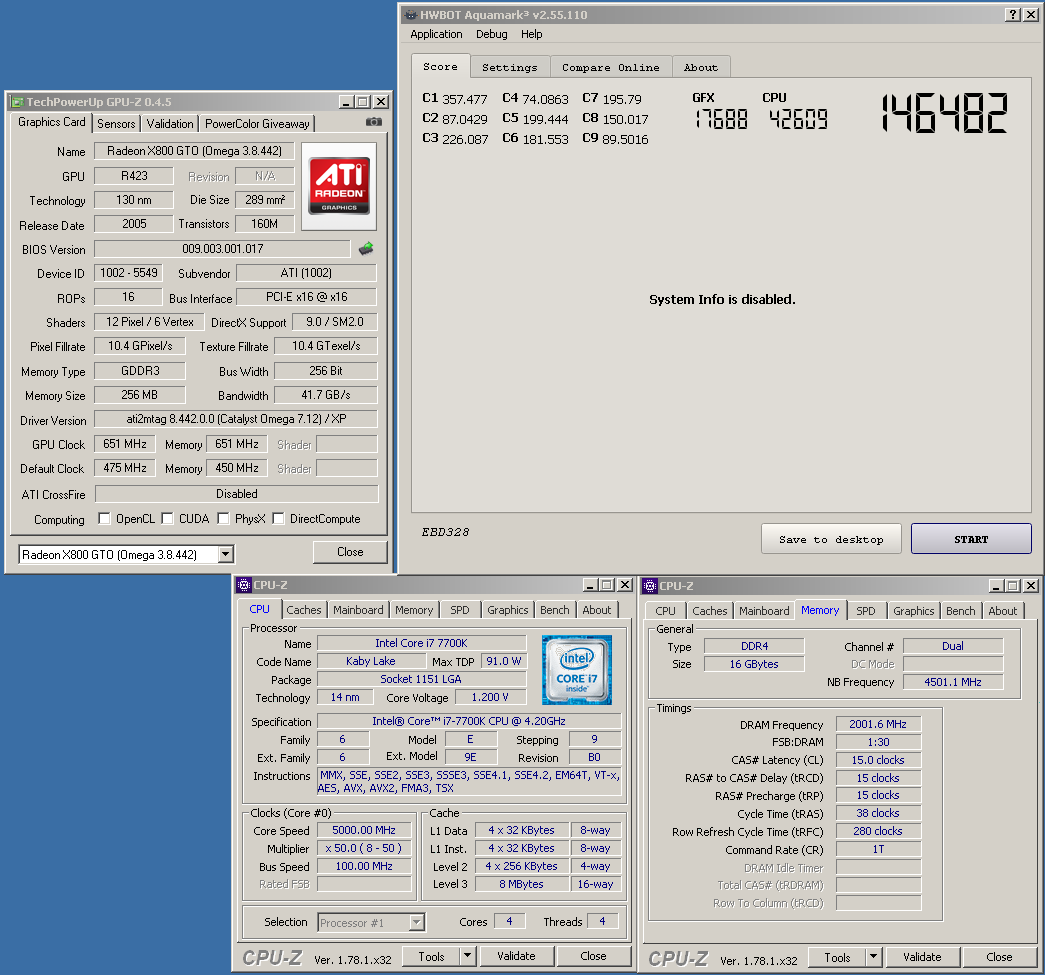Viewport: 1045px width, 975px height.
Task: Select the Score tab in Aquamark
Action: [441, 67]
